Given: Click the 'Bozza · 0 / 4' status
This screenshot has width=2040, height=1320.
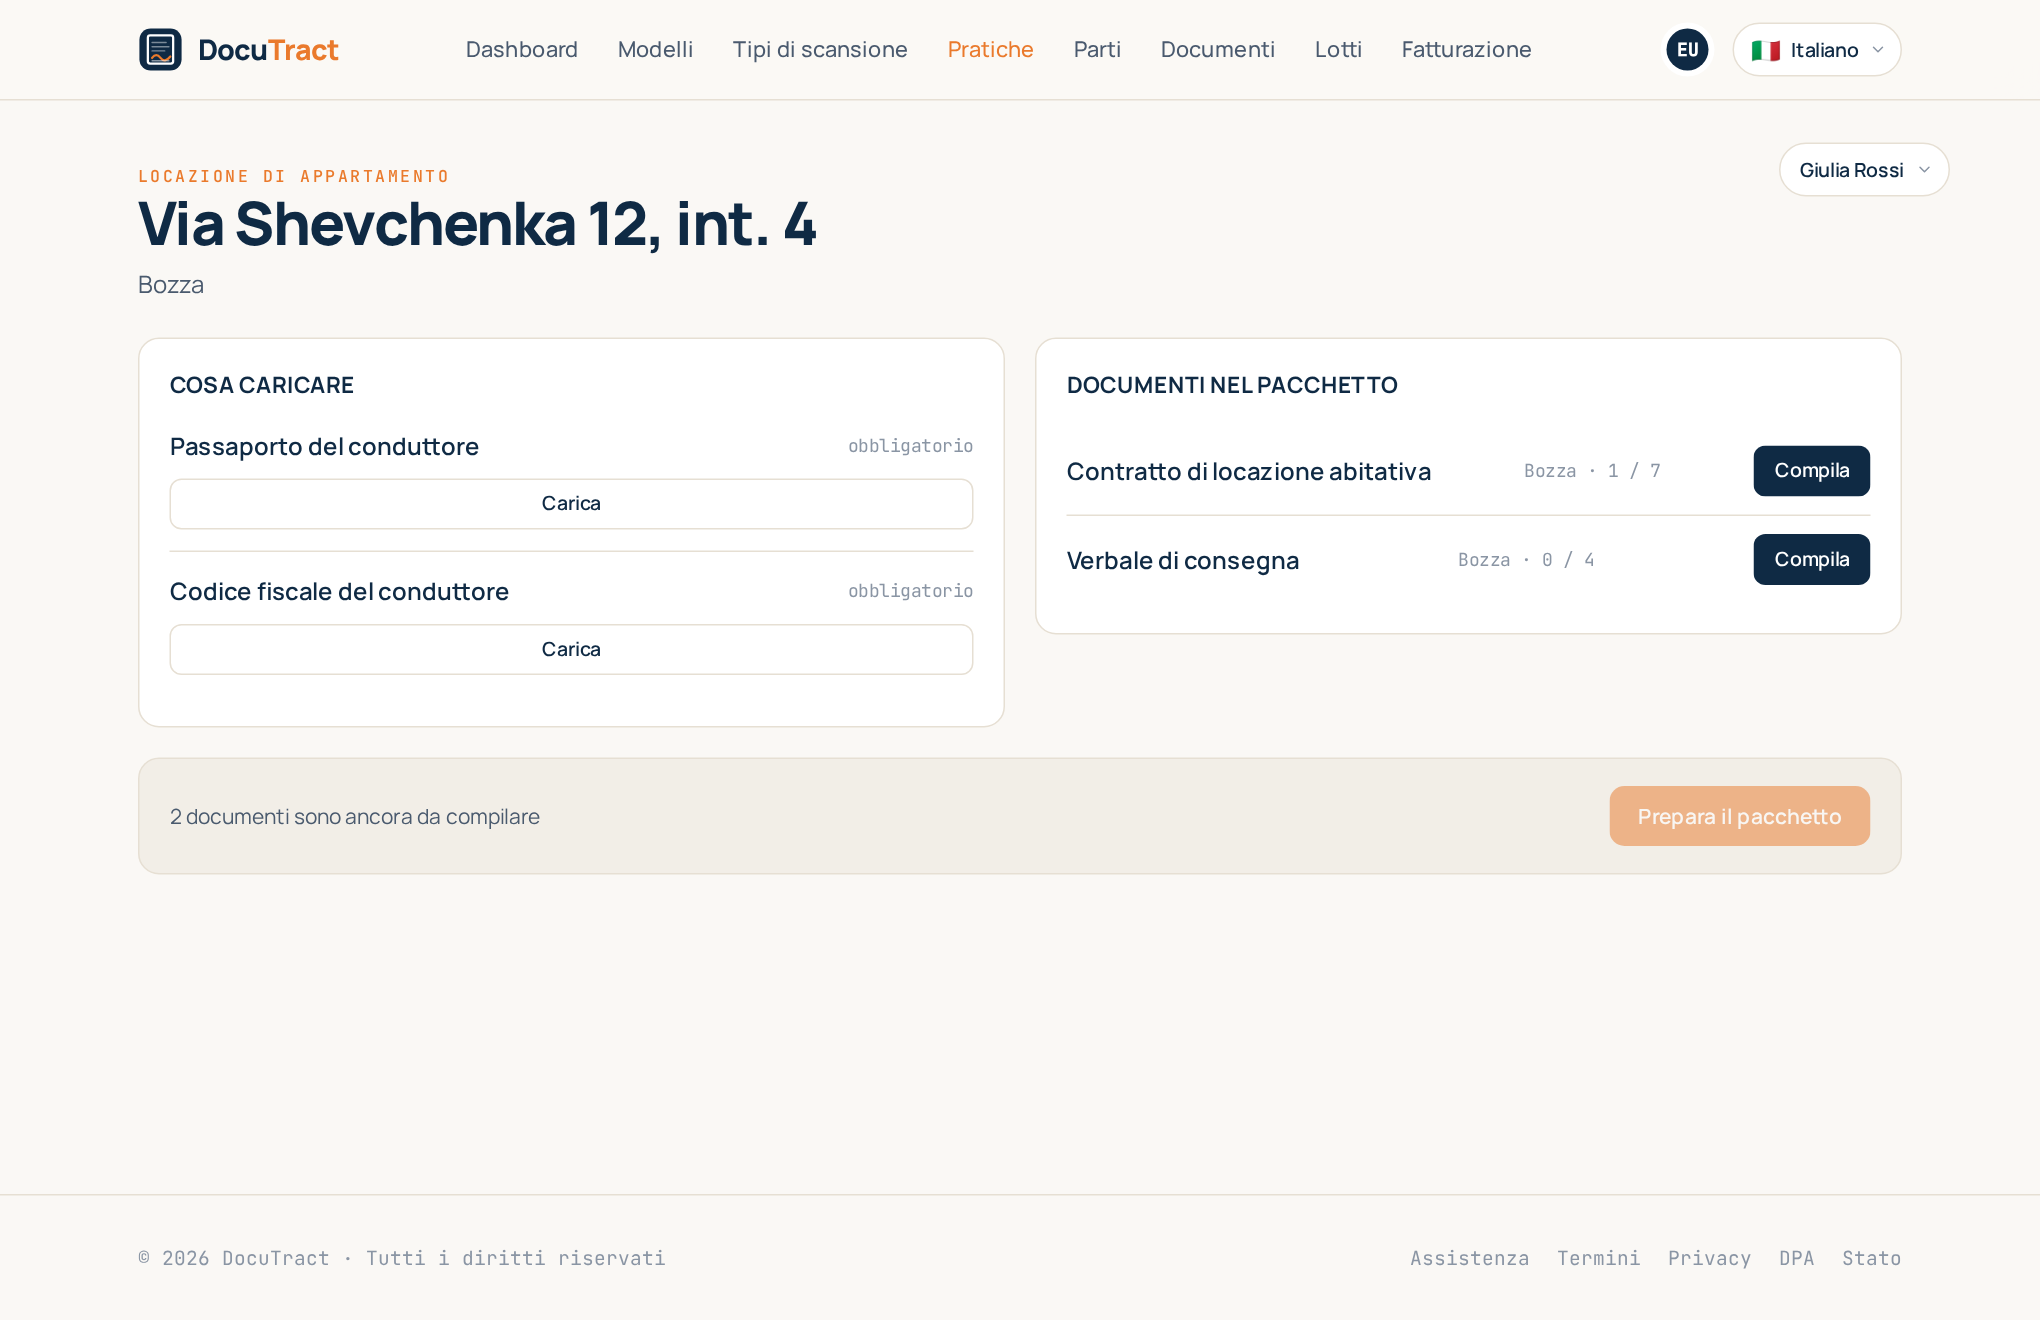Looking at the screenshot, I should (x=1526, y=560).
